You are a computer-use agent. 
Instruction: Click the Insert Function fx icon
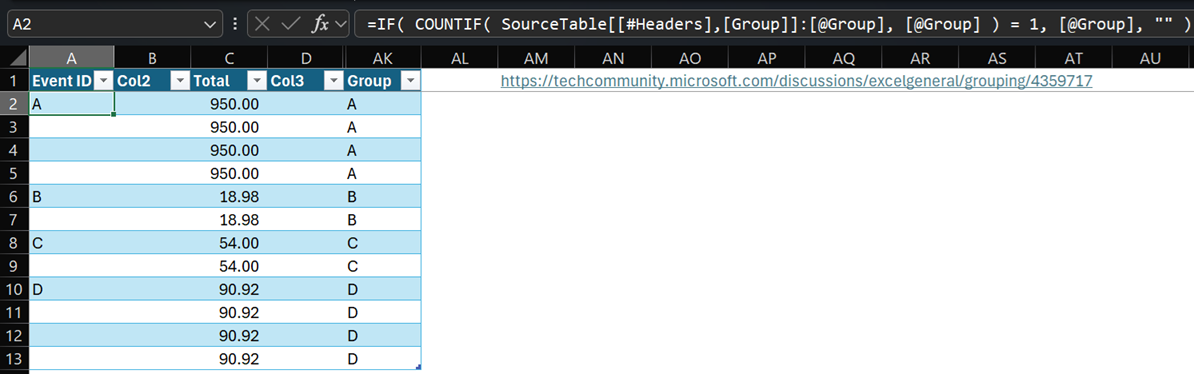tap(321, 24)
